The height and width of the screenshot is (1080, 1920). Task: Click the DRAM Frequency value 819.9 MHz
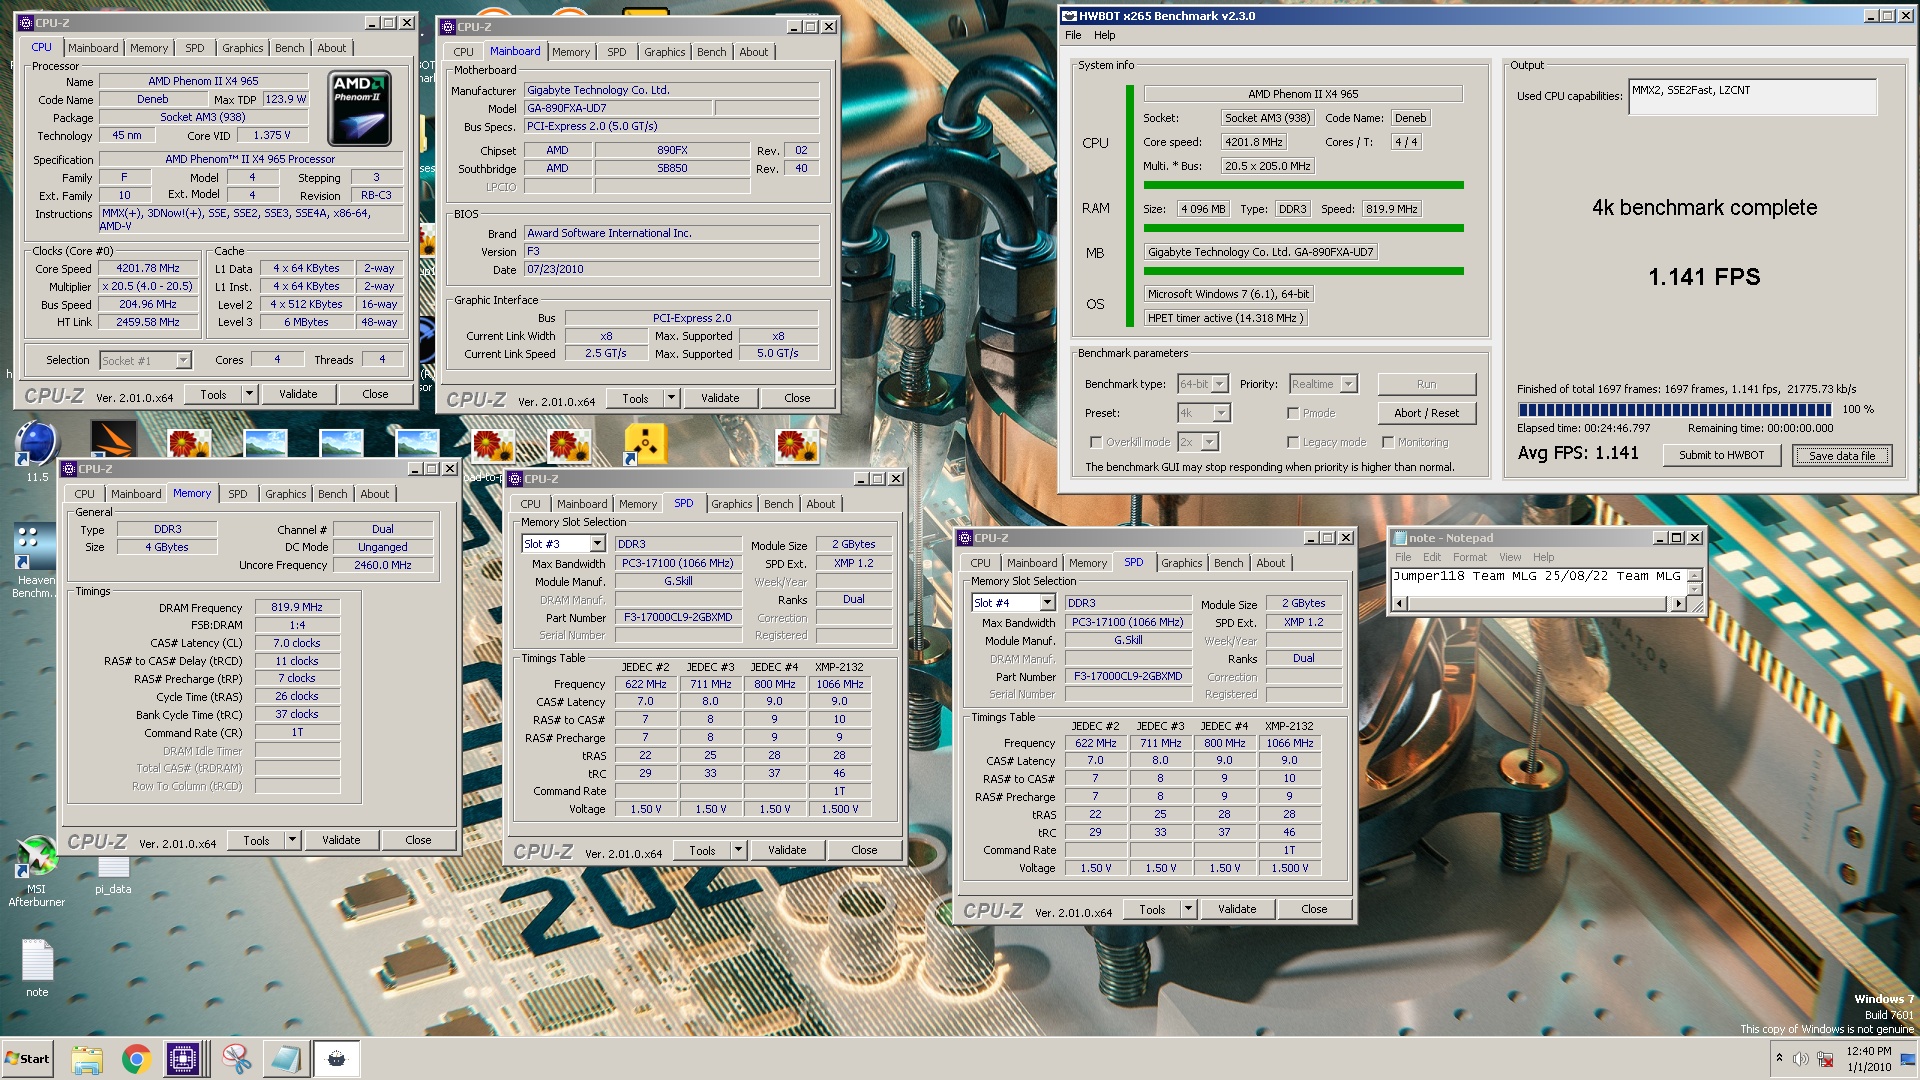click(297, 607)
